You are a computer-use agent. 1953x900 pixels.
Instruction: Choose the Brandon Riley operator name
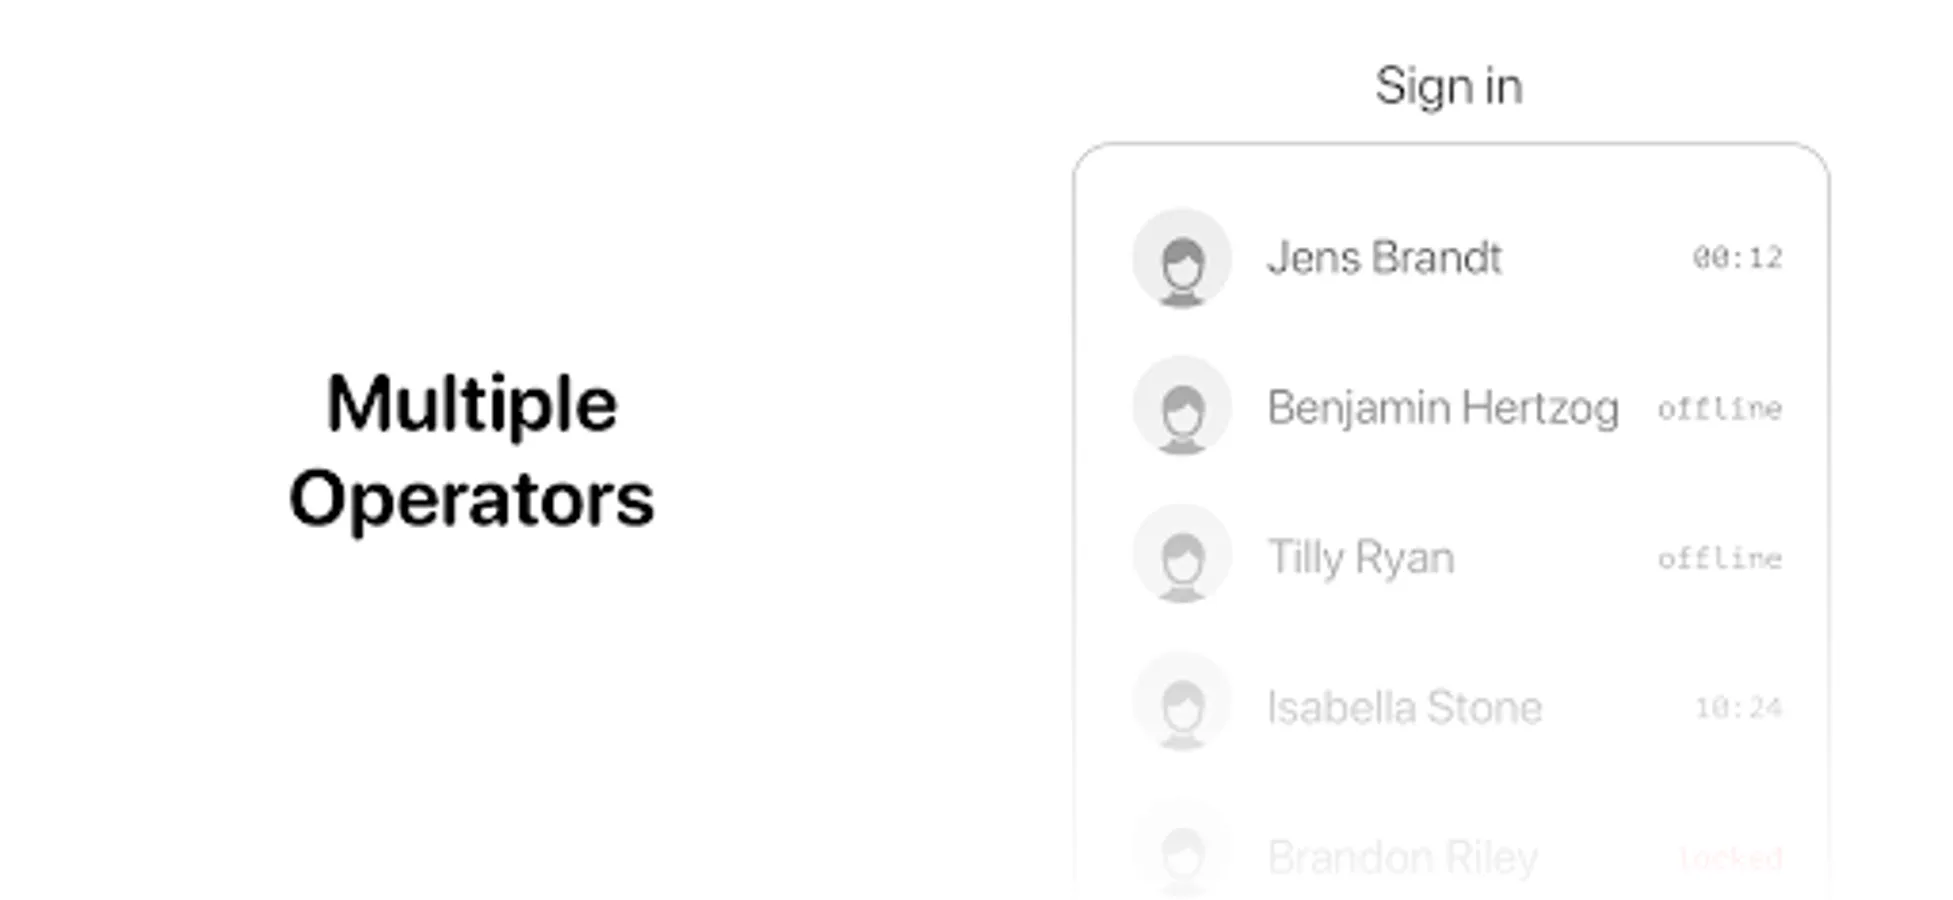point(1402,857)
